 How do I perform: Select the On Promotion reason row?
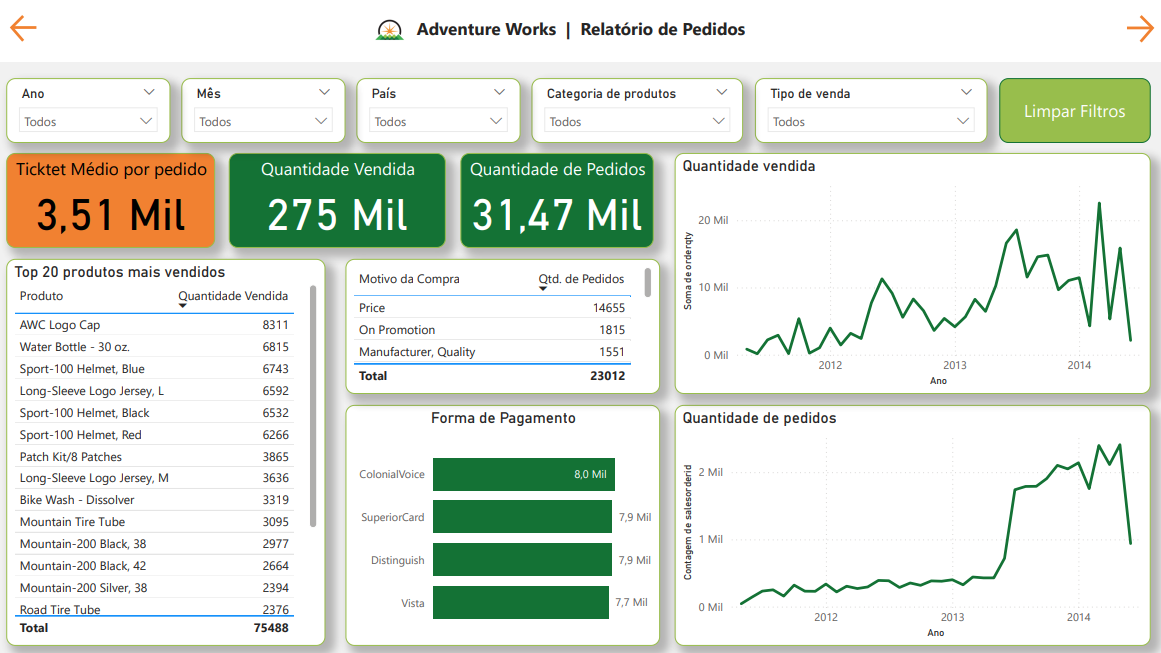coord(492,330)
